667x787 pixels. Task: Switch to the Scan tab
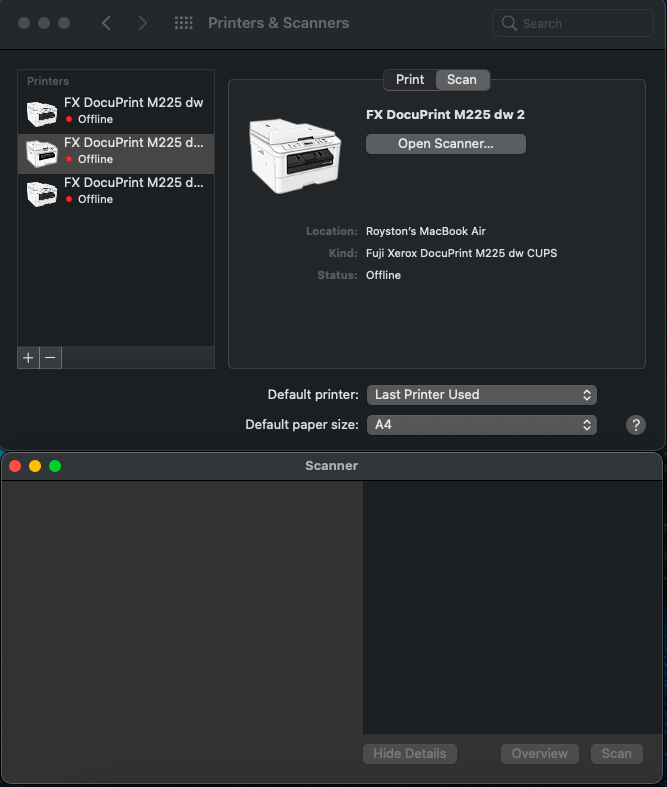click(462, 80)
